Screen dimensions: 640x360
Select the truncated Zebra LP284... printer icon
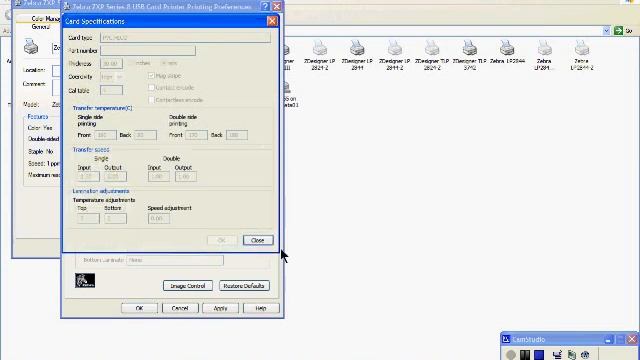[x=544, y=48]
